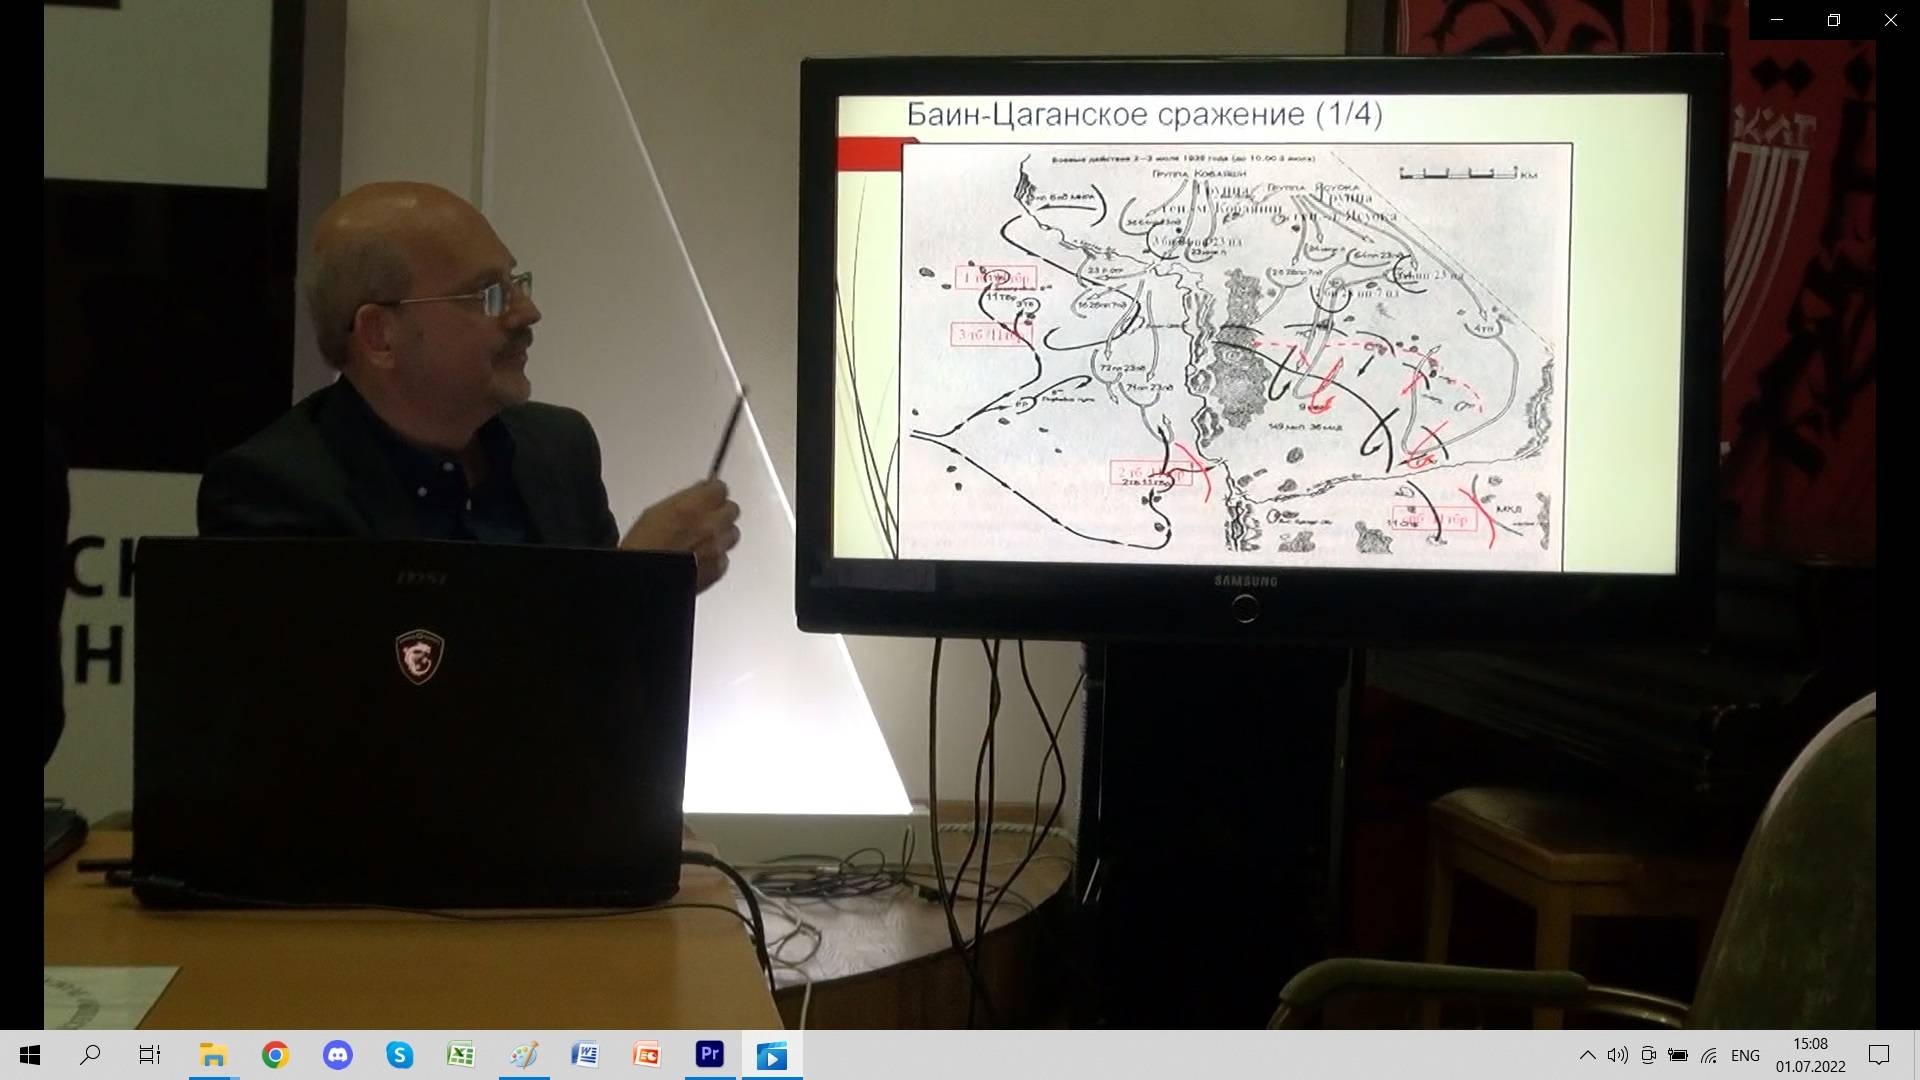Open the PowerPoint taskbar icon
Viewport: 1920px width, 1080px height.
[x=647, y=1055]
